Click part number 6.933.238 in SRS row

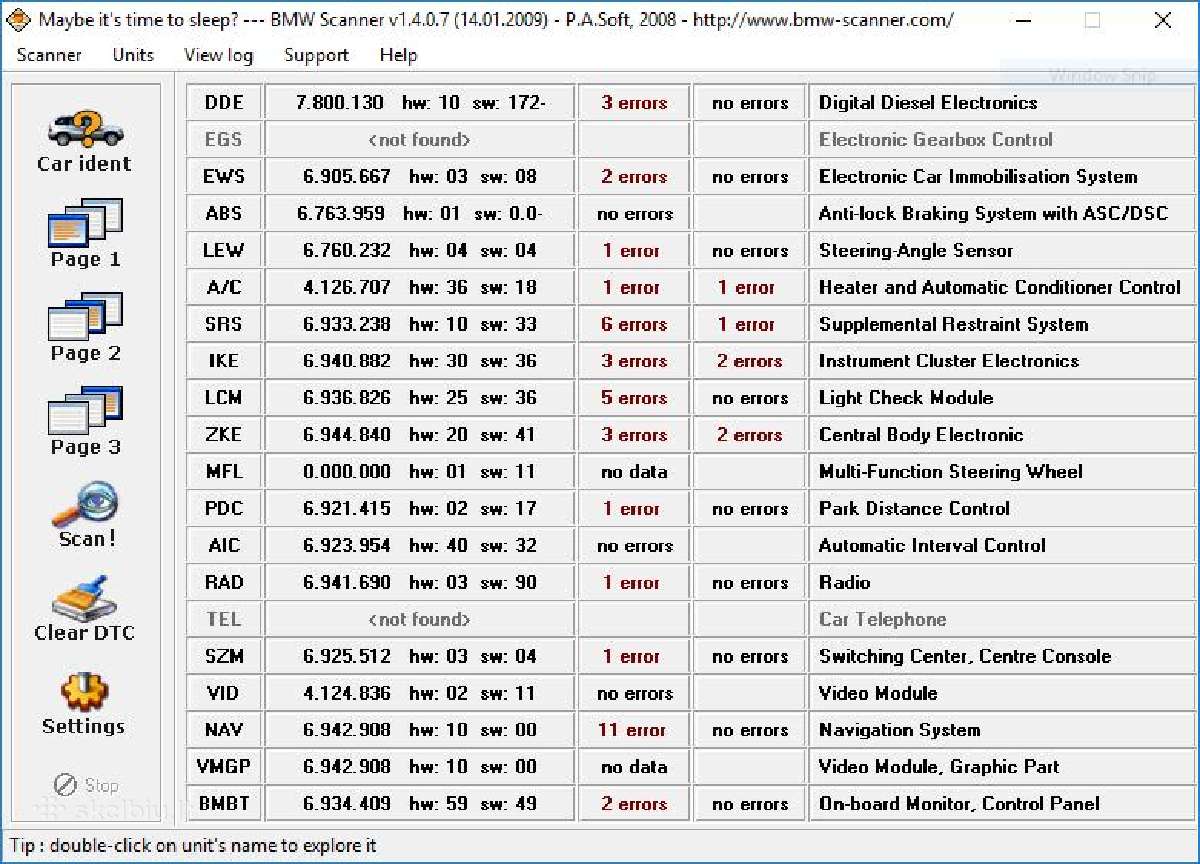pos(346,325)
